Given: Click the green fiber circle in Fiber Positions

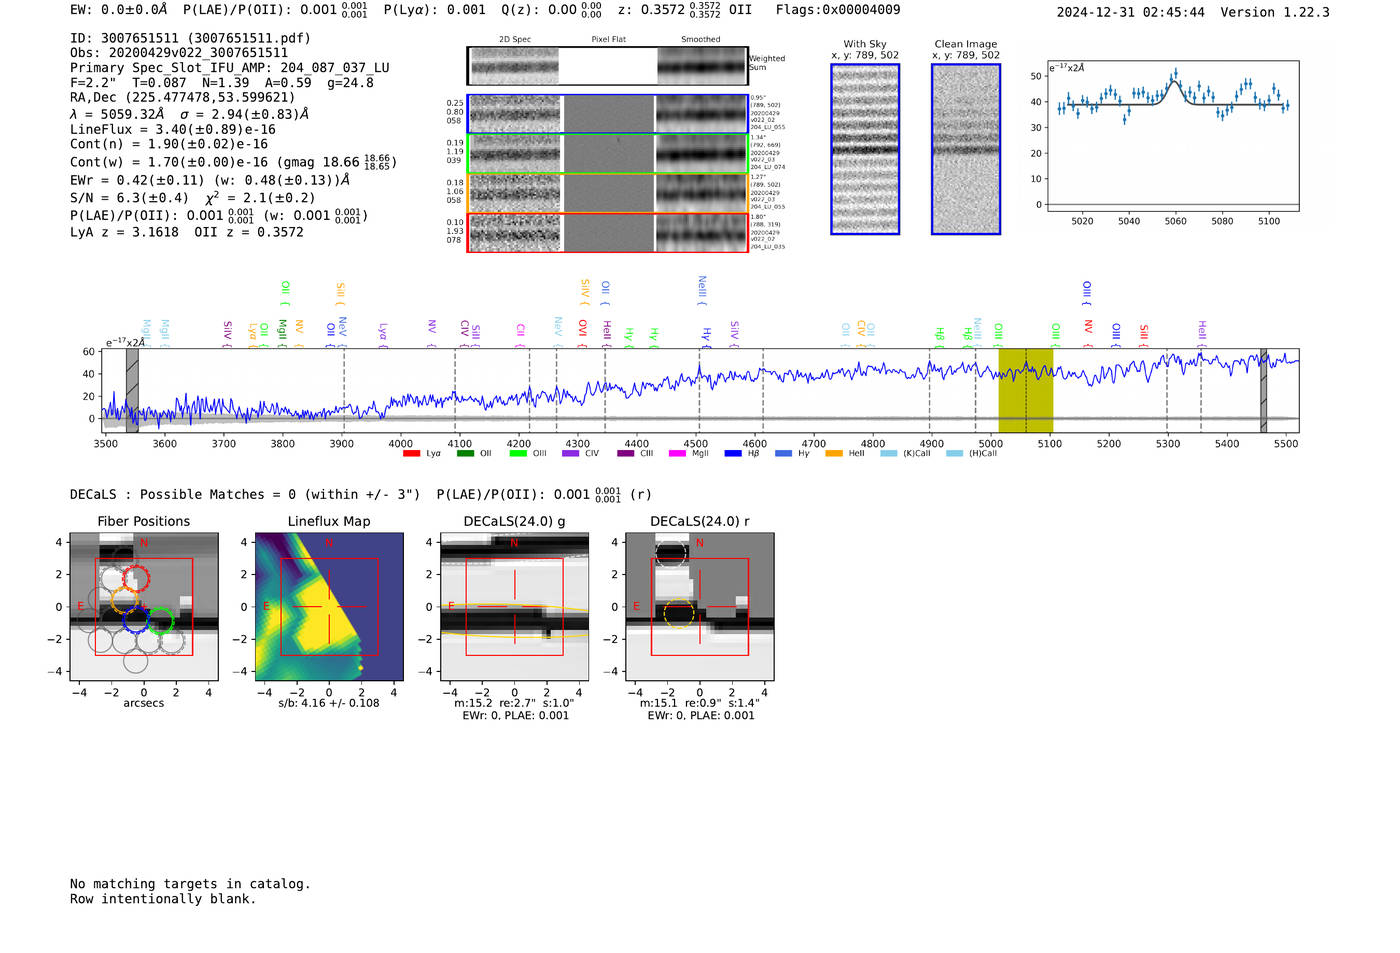Looking at the screenshot, I should pos(160,621).
